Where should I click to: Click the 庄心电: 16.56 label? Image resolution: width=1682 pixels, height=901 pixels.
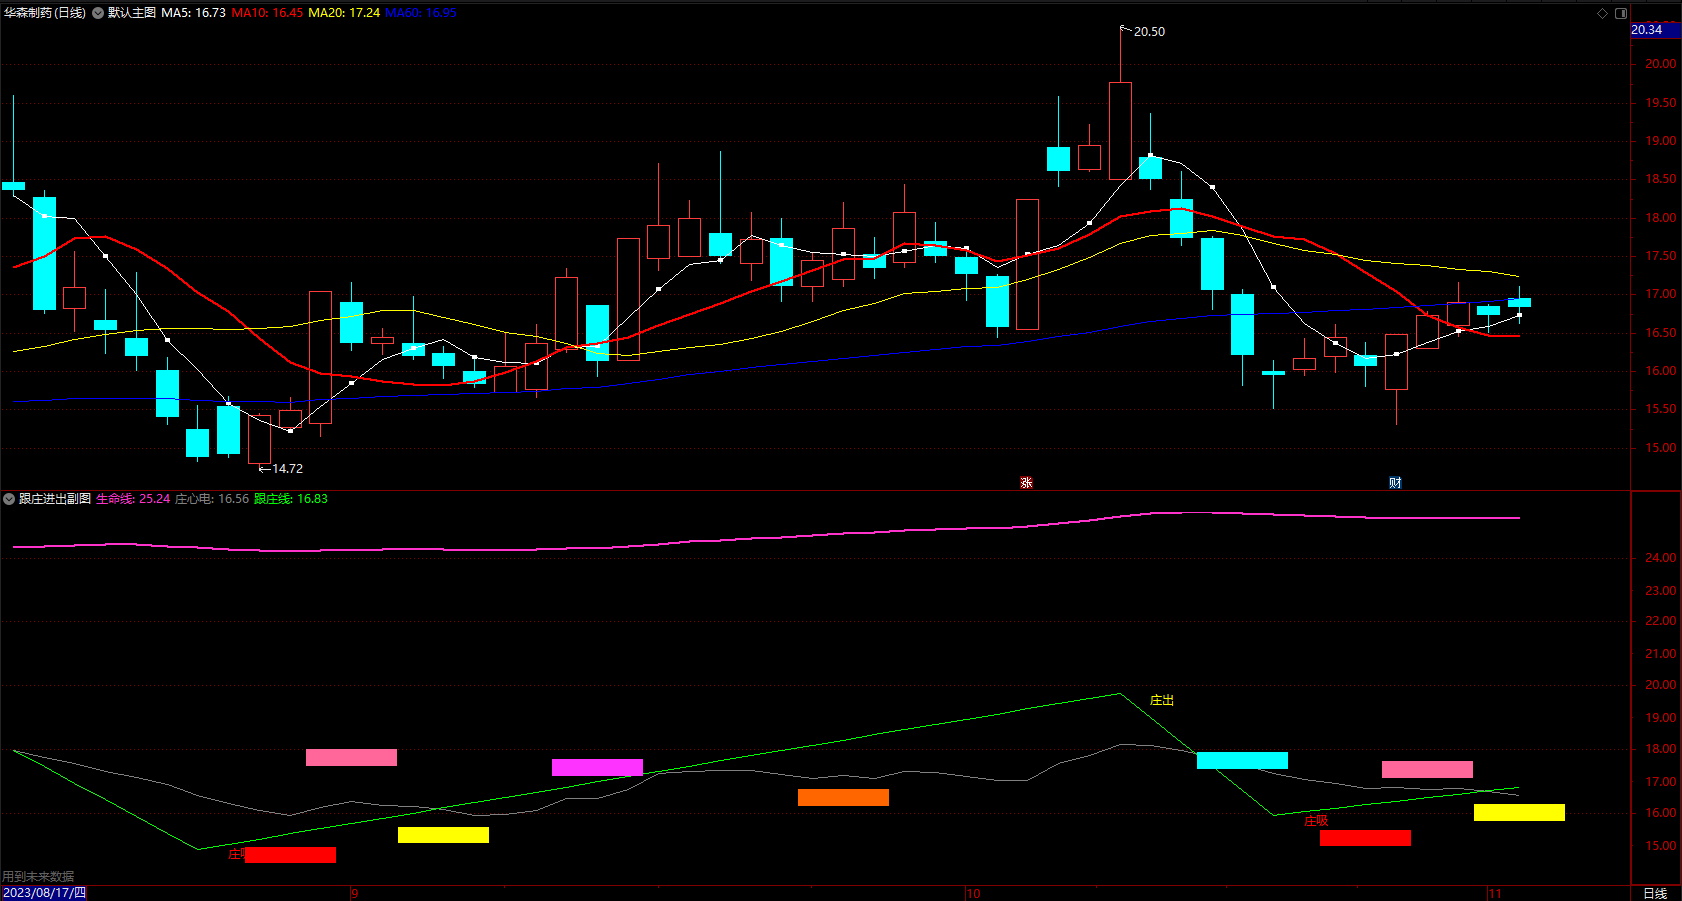click(x=212, y=499)
